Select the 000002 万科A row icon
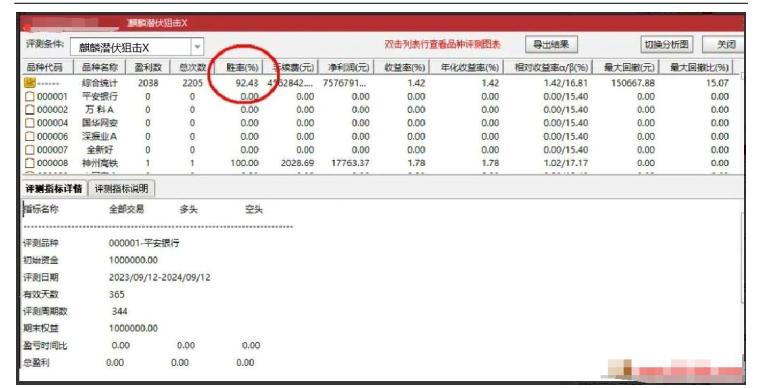Viewport: 761px width, 388px height. click(x=30, y=110)
